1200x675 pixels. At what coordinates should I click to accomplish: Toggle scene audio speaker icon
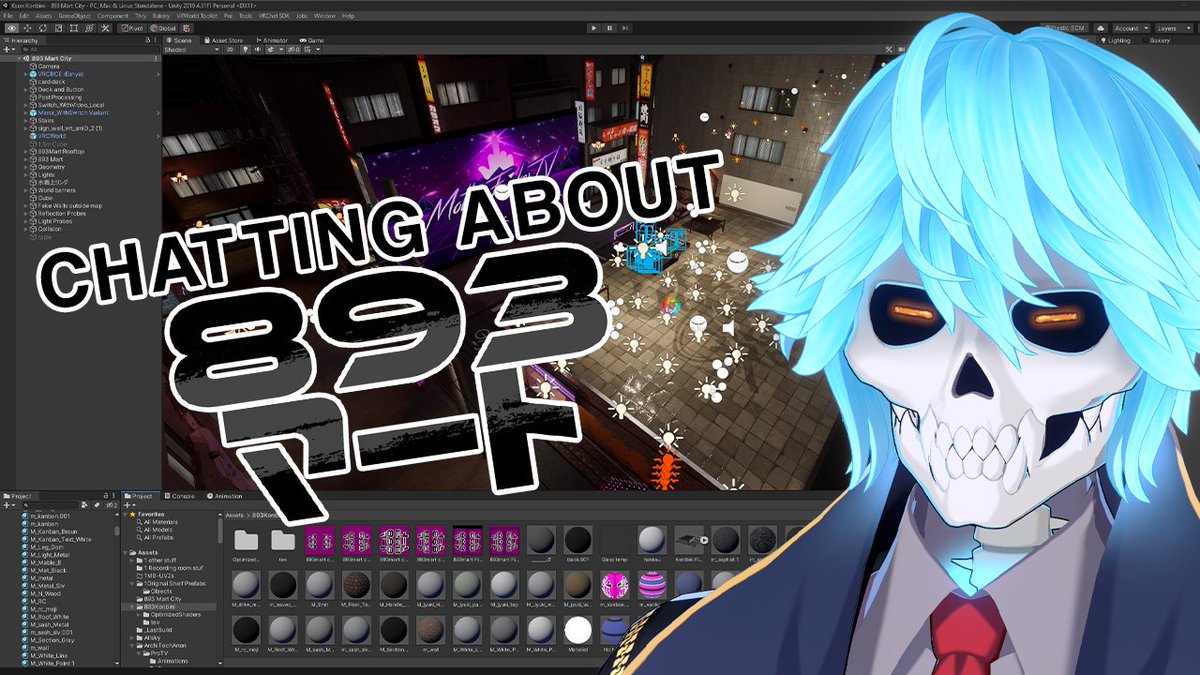(258, 49)
